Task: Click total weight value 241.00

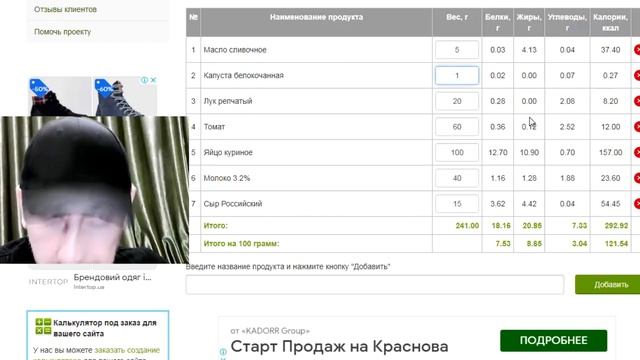Action: 467,225
